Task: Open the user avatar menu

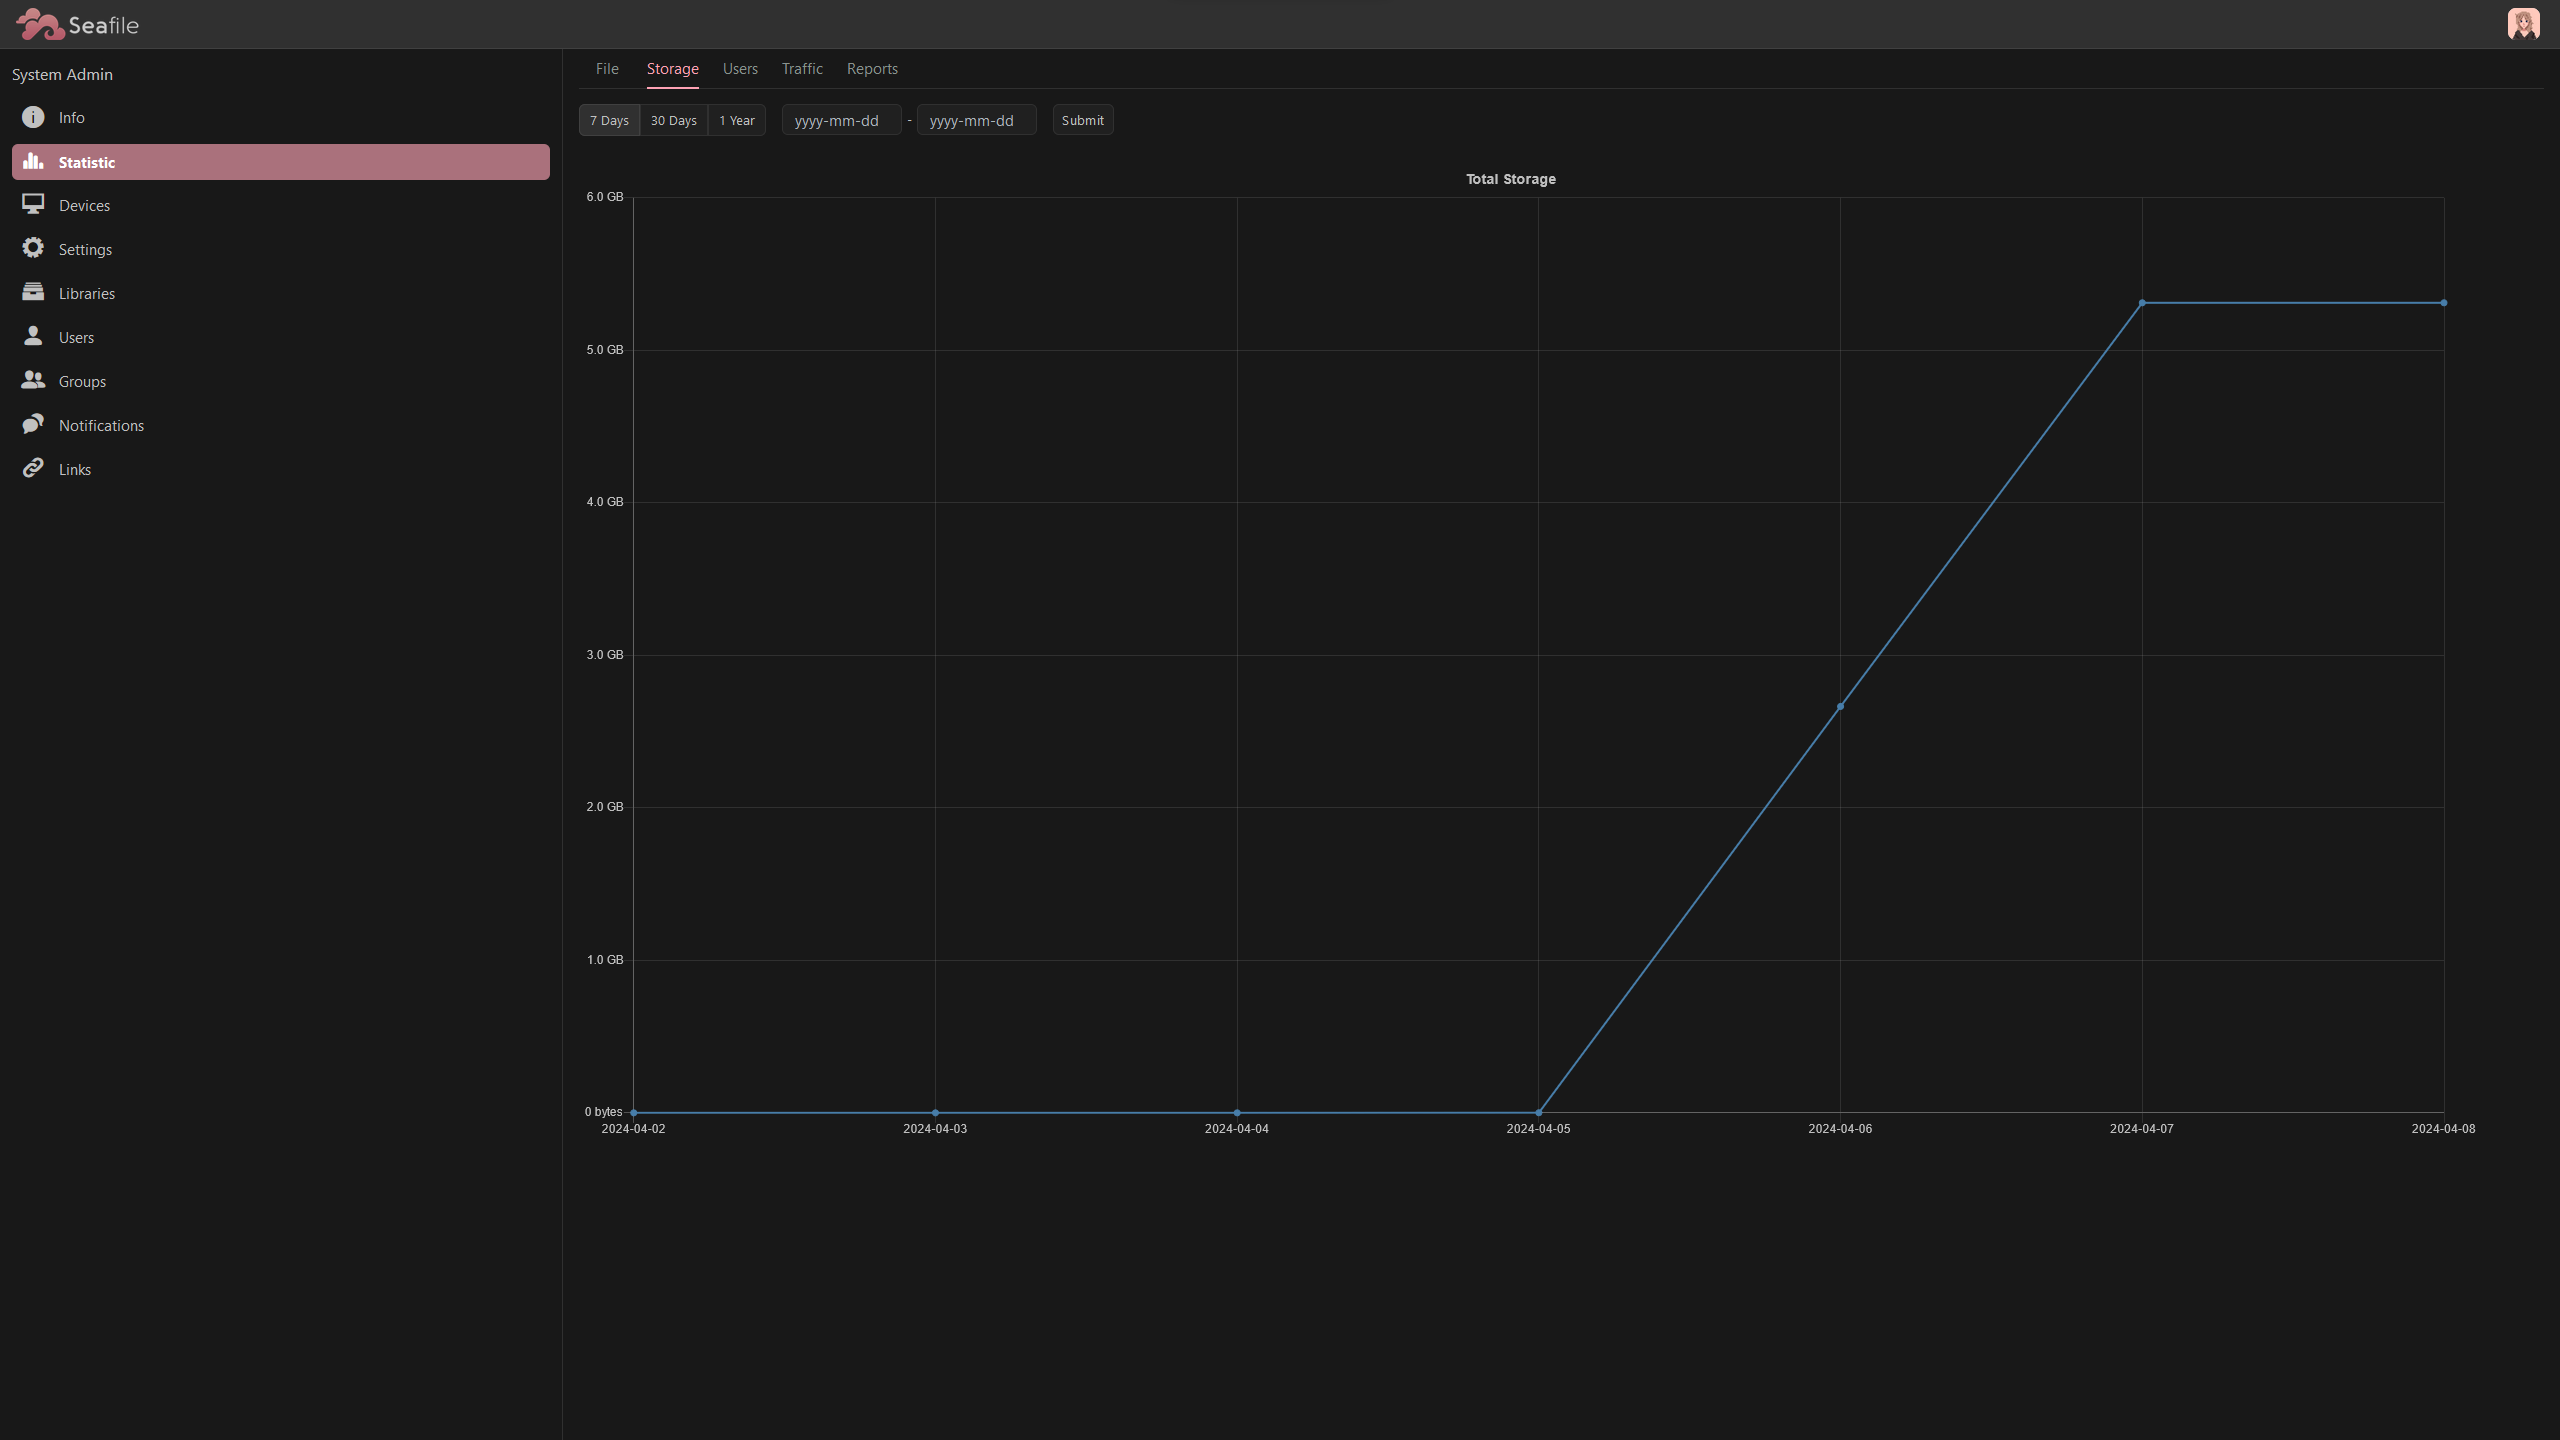Action: click(2523, 24)
